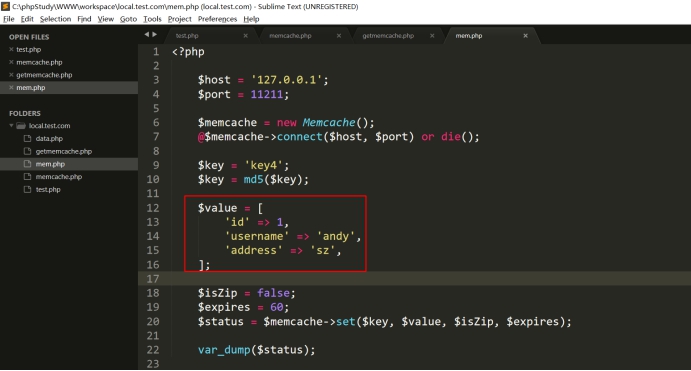Screen dimensions: 691x371
Task: Open data.php in the folder tree
Action: 49,138
